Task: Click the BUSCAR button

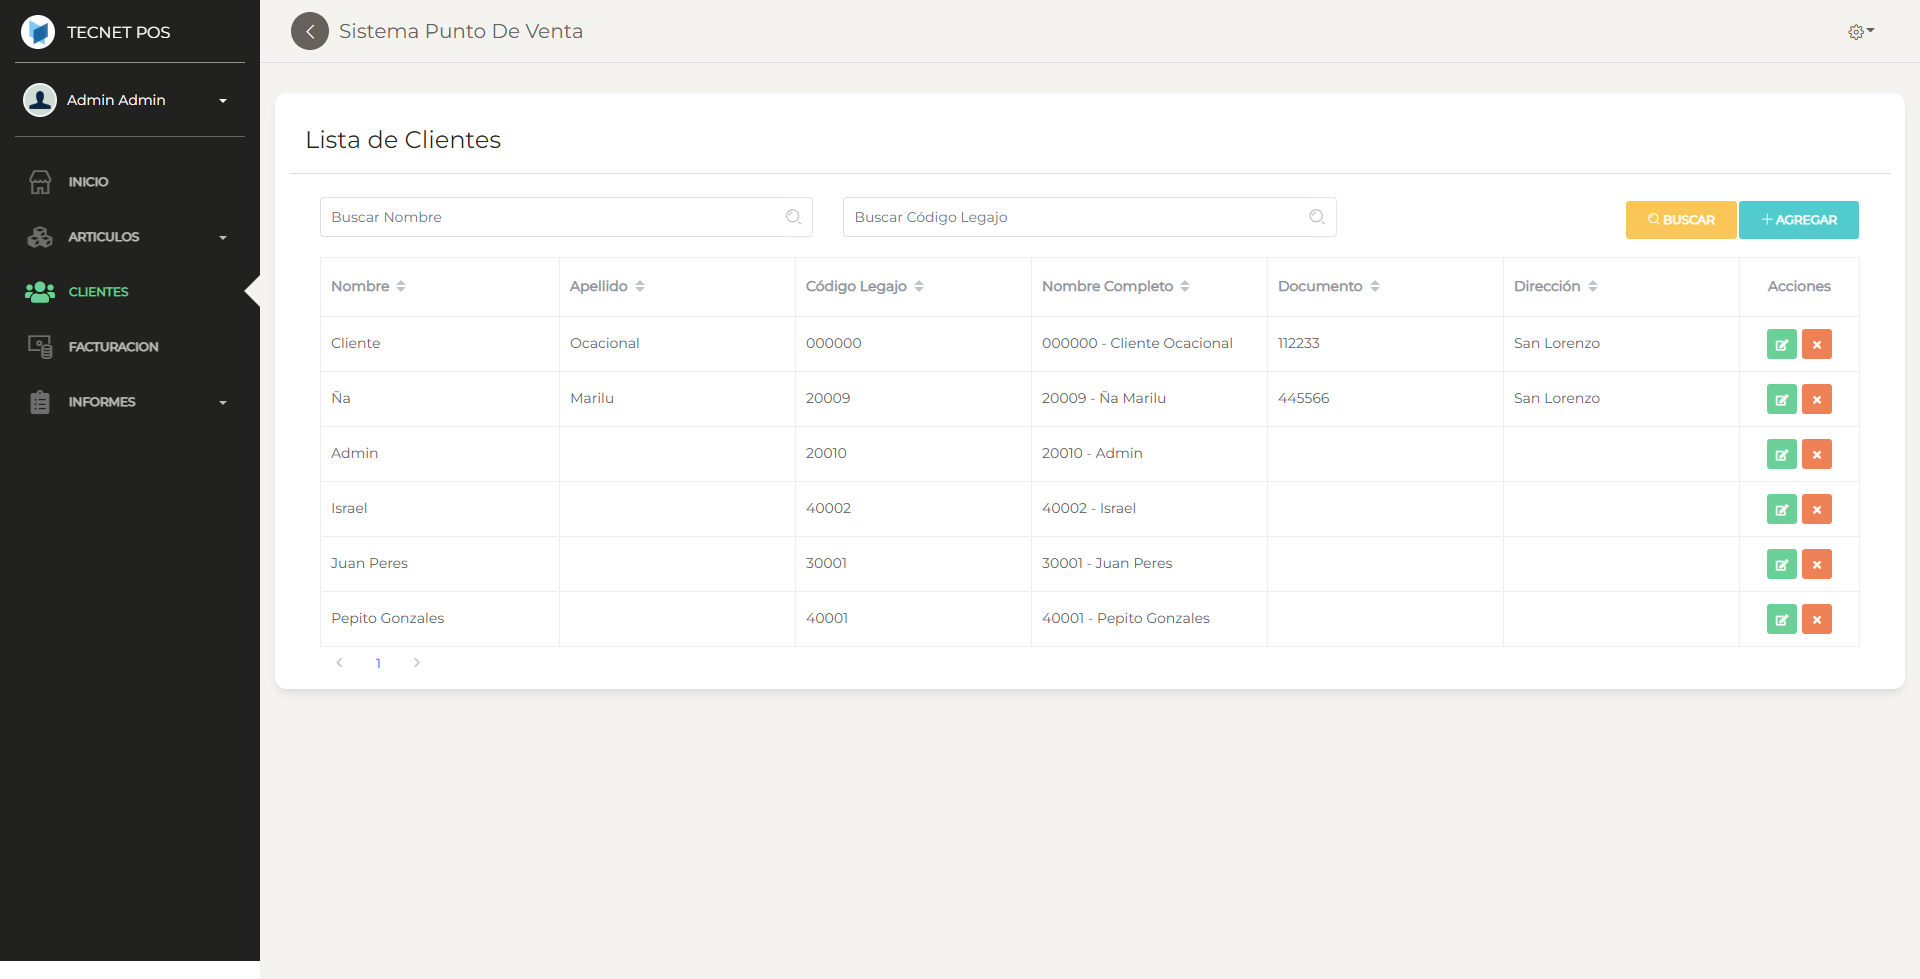Action: coord(1681,219)
